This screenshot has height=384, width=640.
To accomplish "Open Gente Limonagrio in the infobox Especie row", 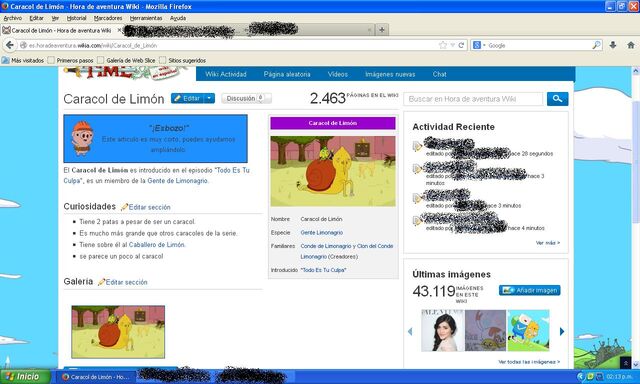I will (x=322, y=233).
